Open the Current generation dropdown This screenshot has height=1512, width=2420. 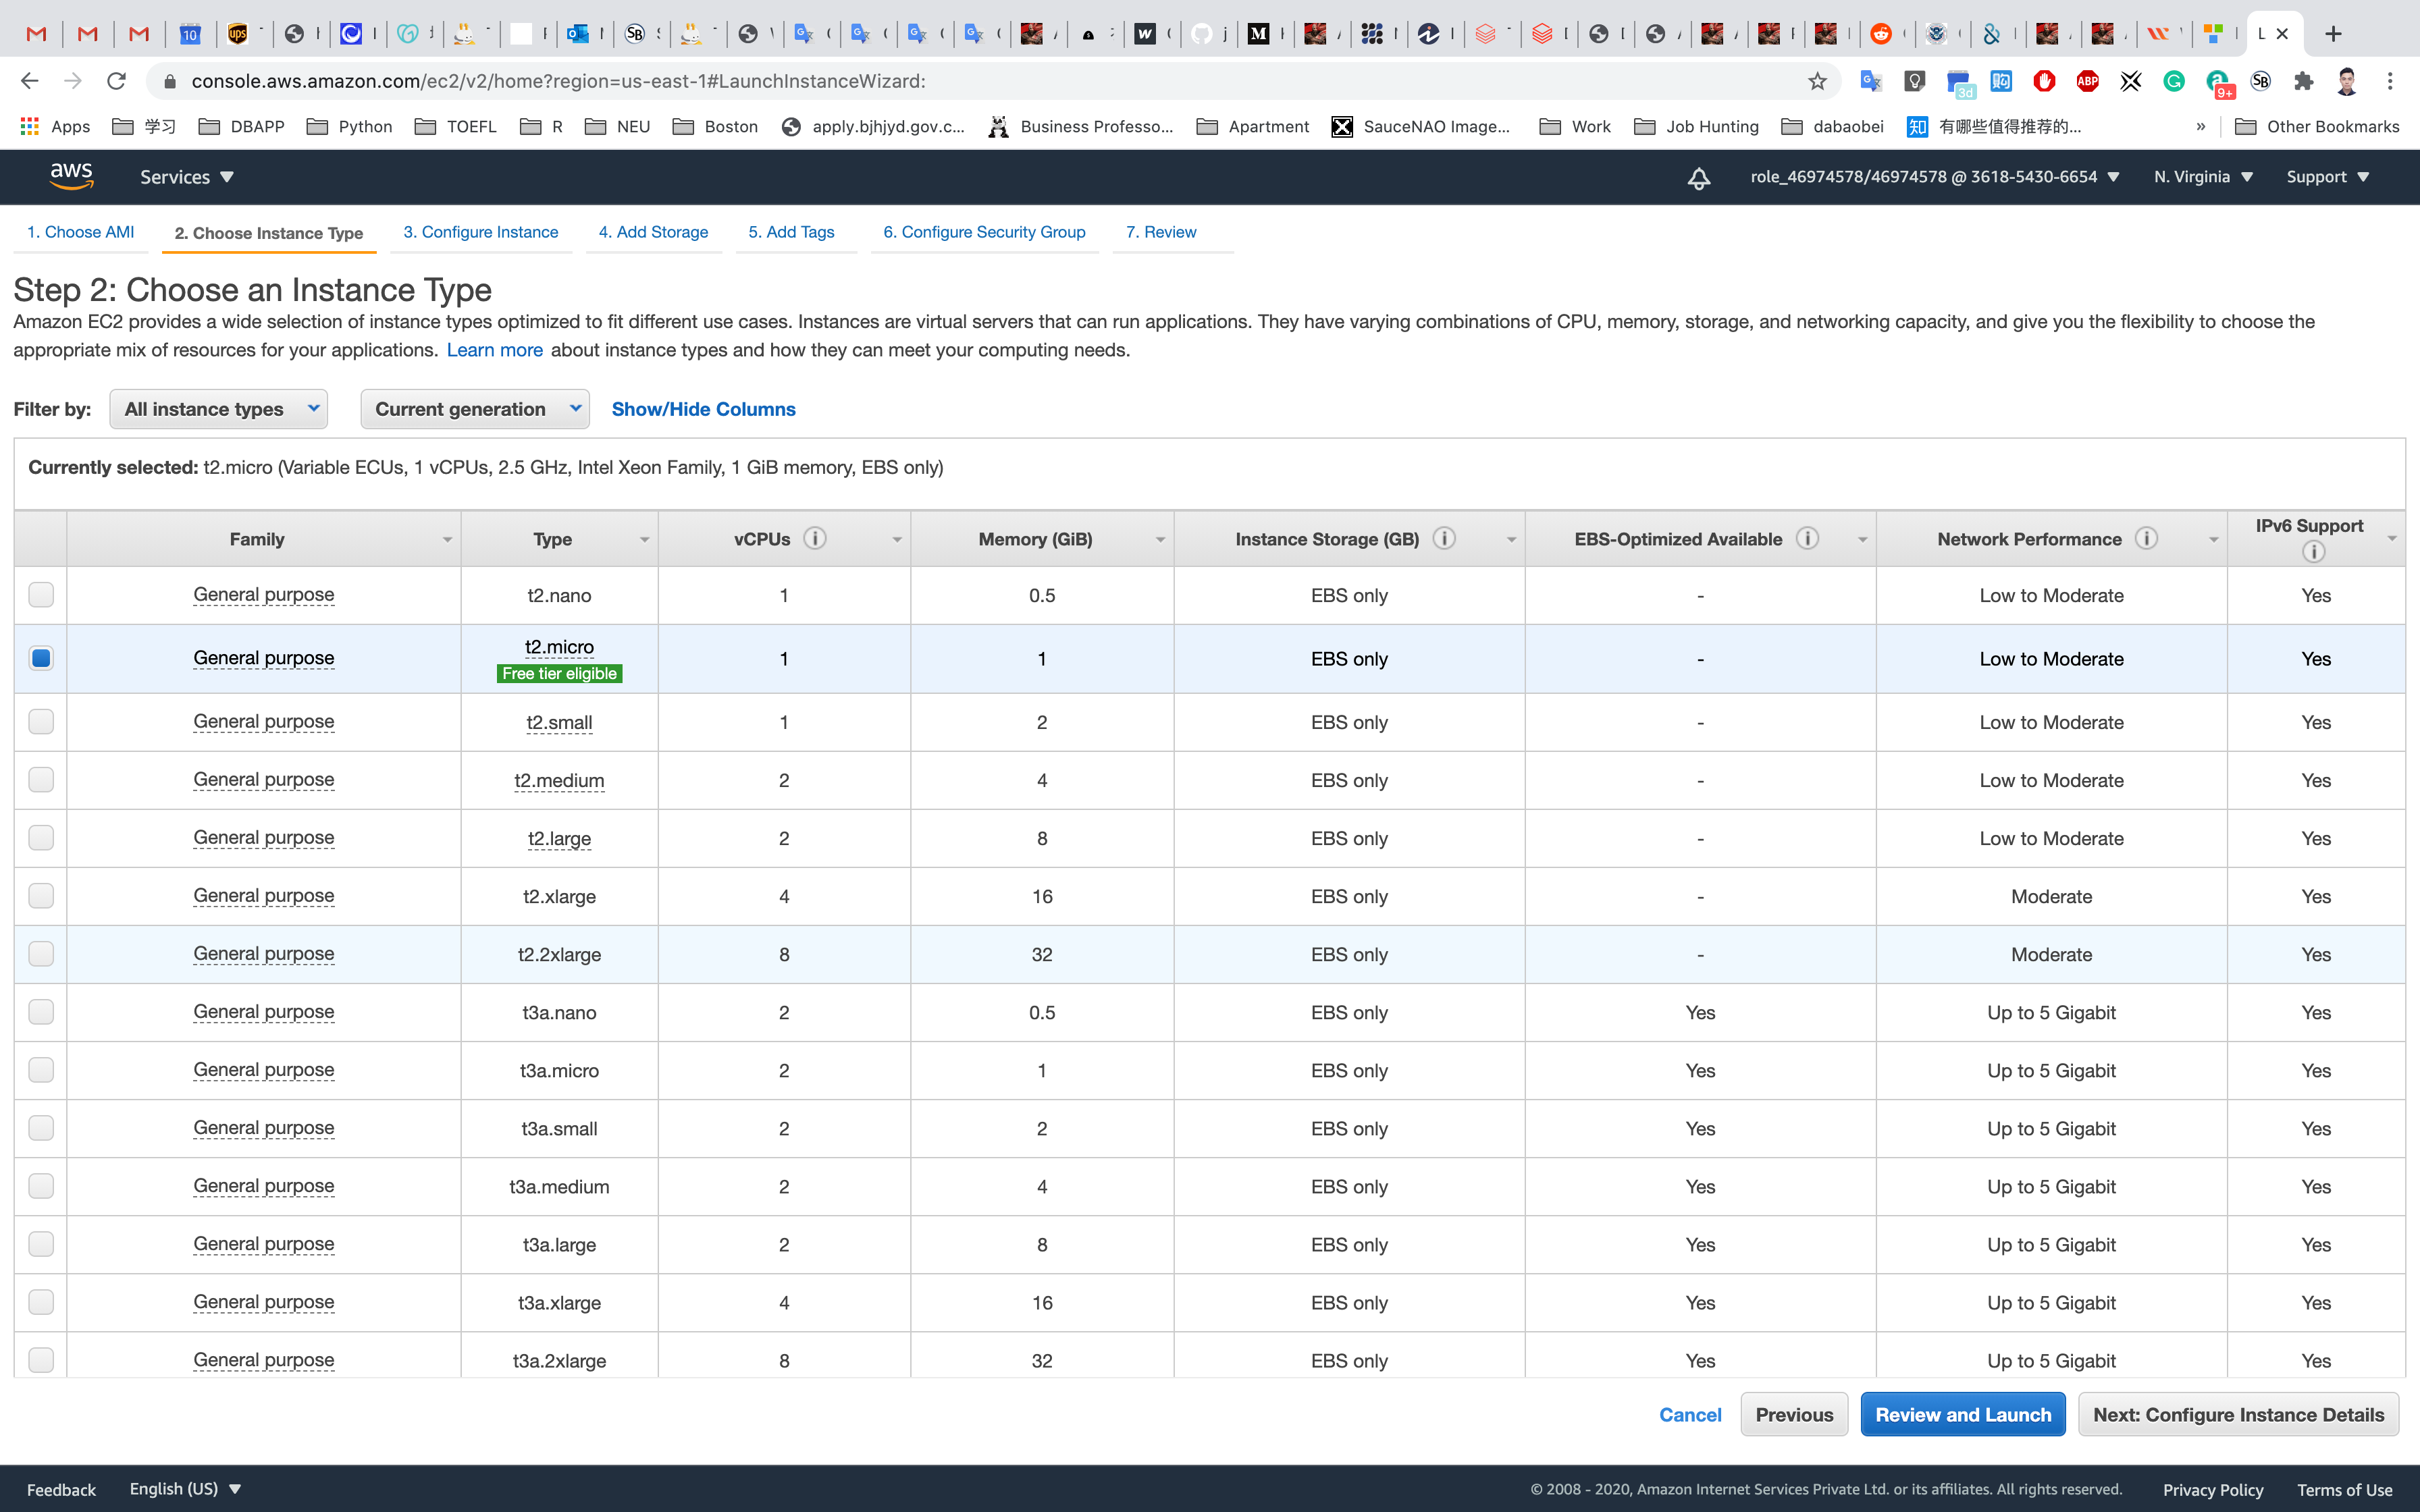[x=474, y=409]
